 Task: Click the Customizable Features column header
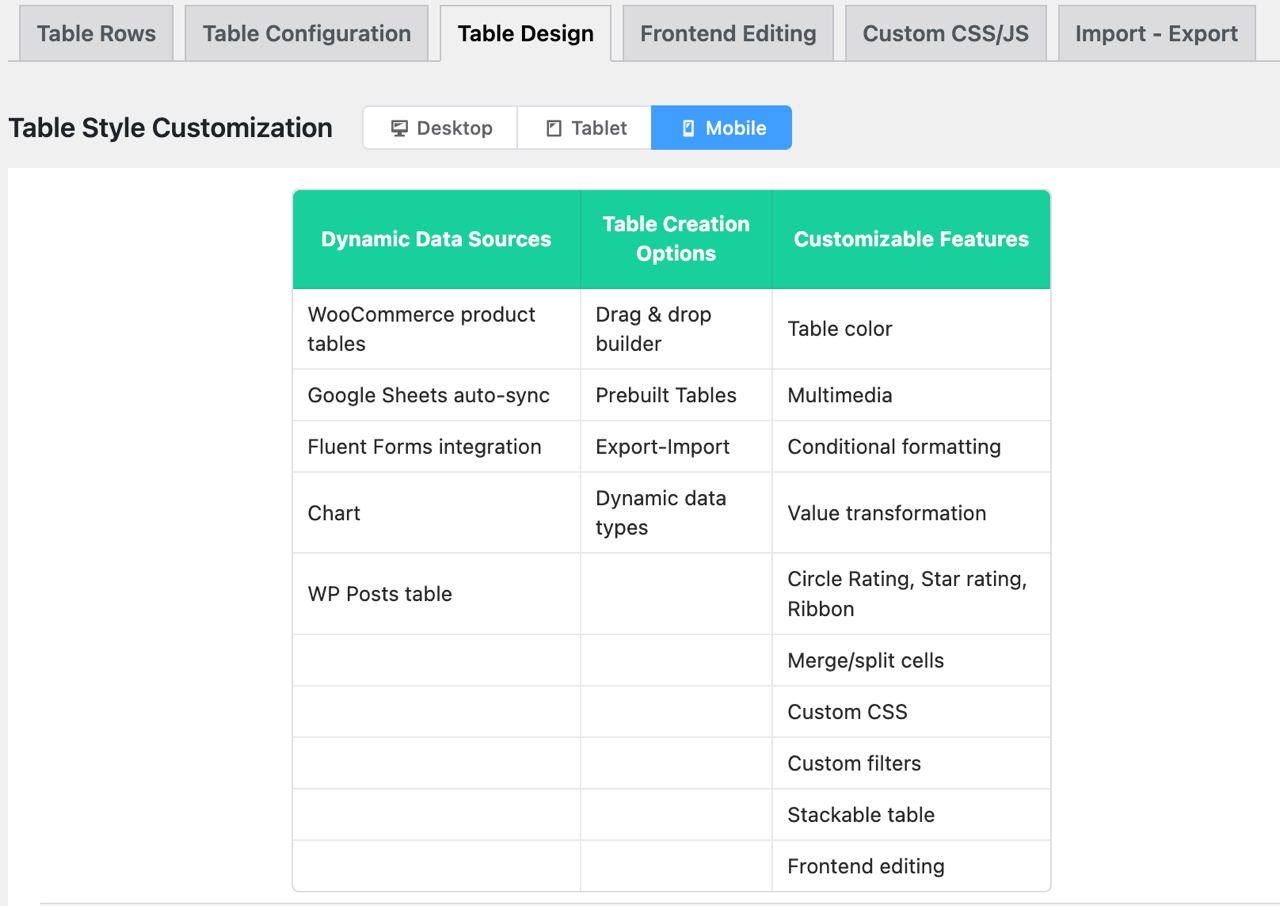coord(911,239)
